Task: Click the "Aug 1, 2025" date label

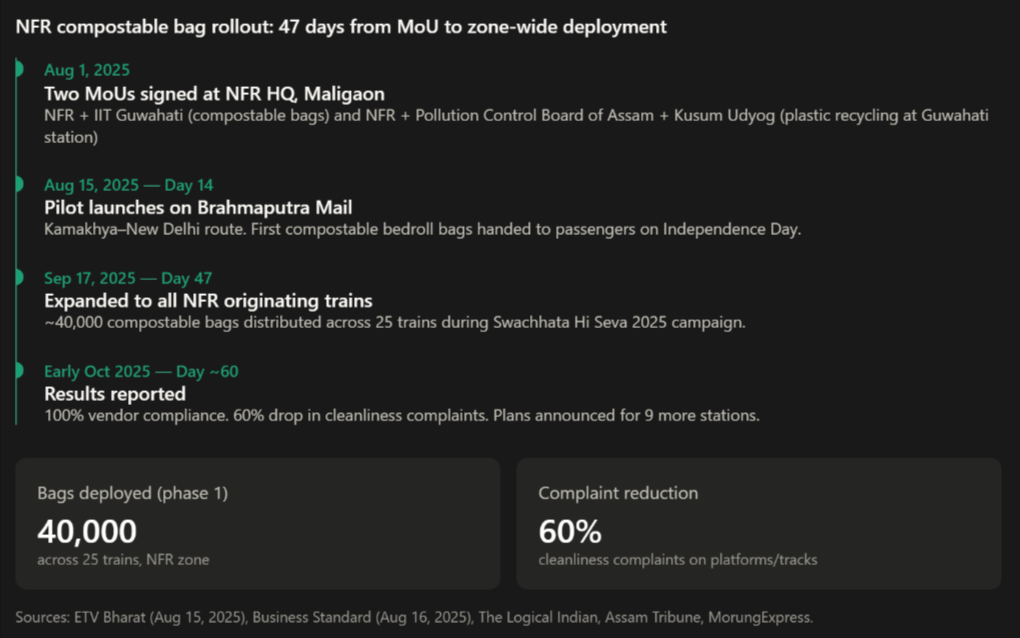Action: pos(87,70)
